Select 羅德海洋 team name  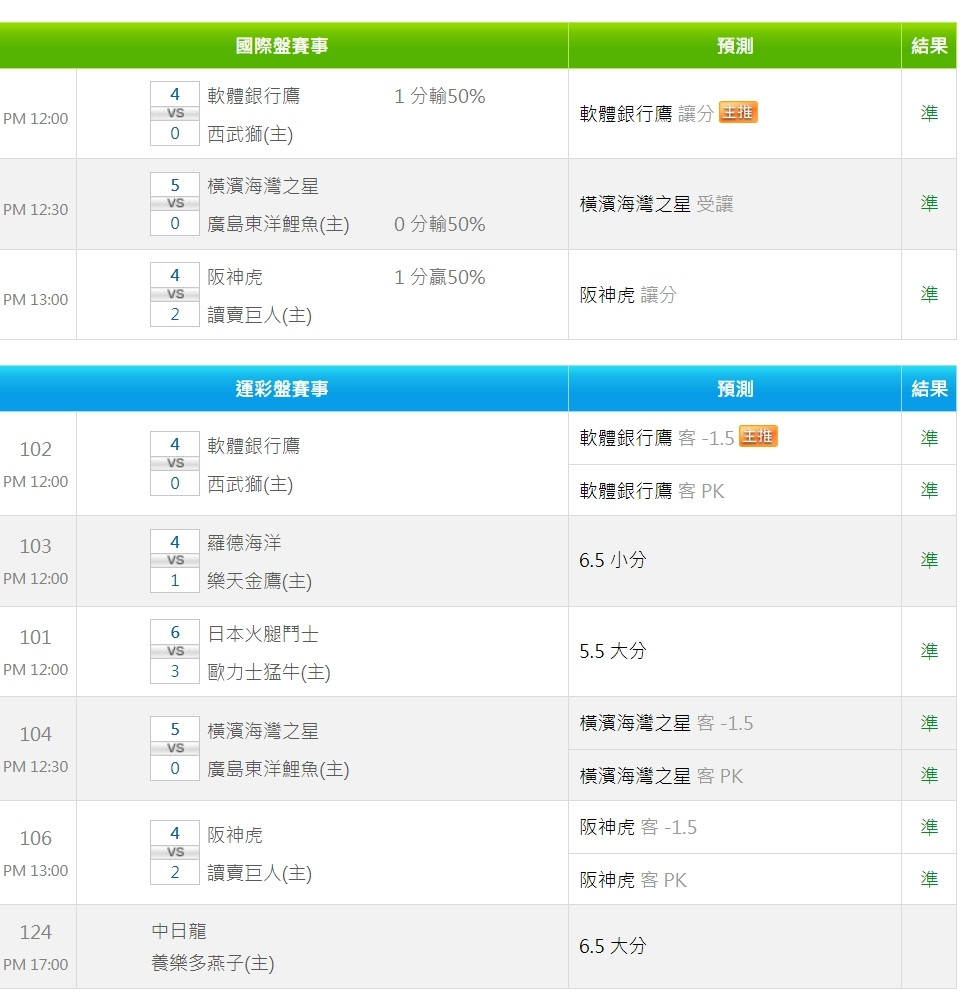tap(244, 543)
